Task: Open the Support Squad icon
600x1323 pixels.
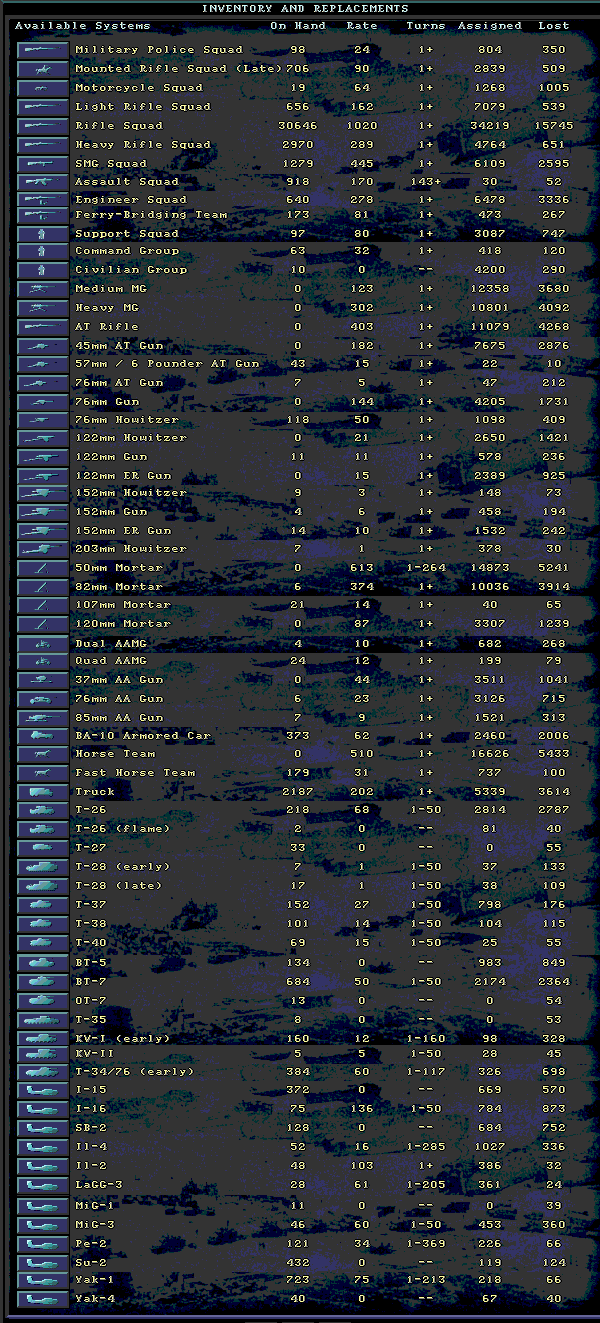Action: [43, 234]
